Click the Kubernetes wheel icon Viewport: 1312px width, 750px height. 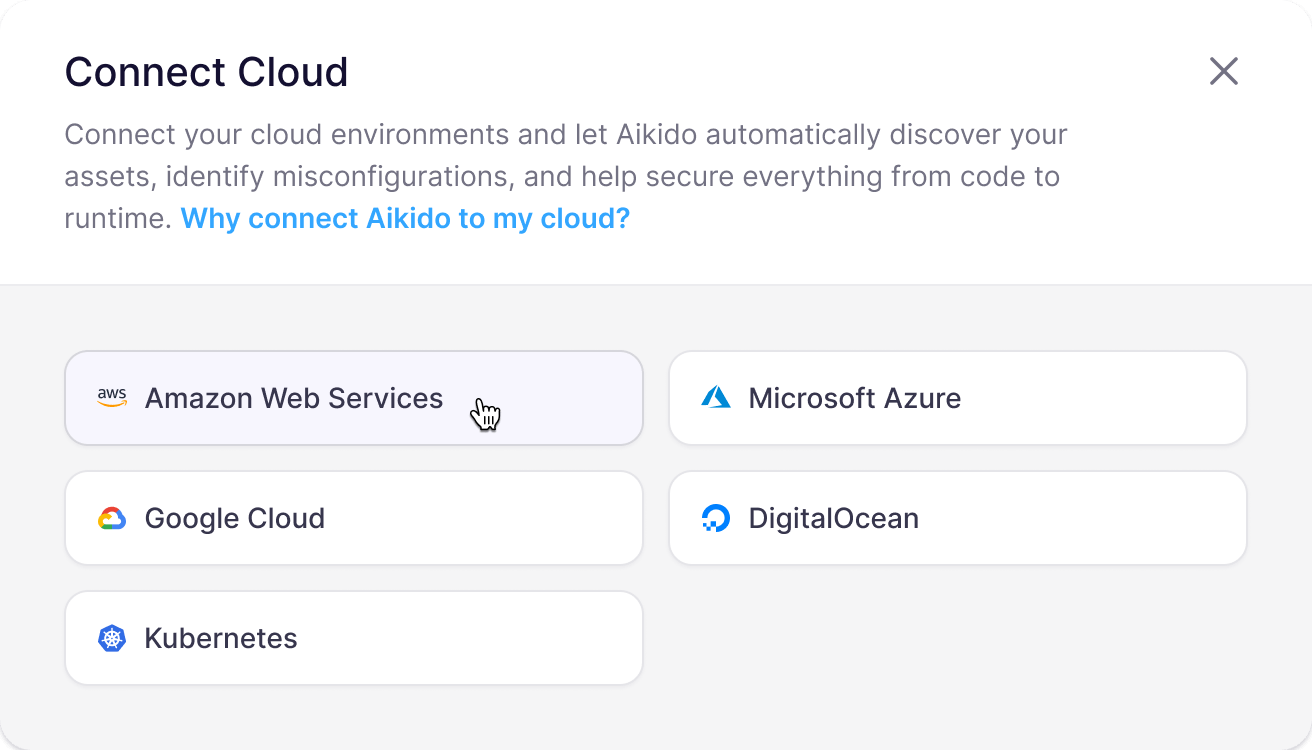click(112, 638)
